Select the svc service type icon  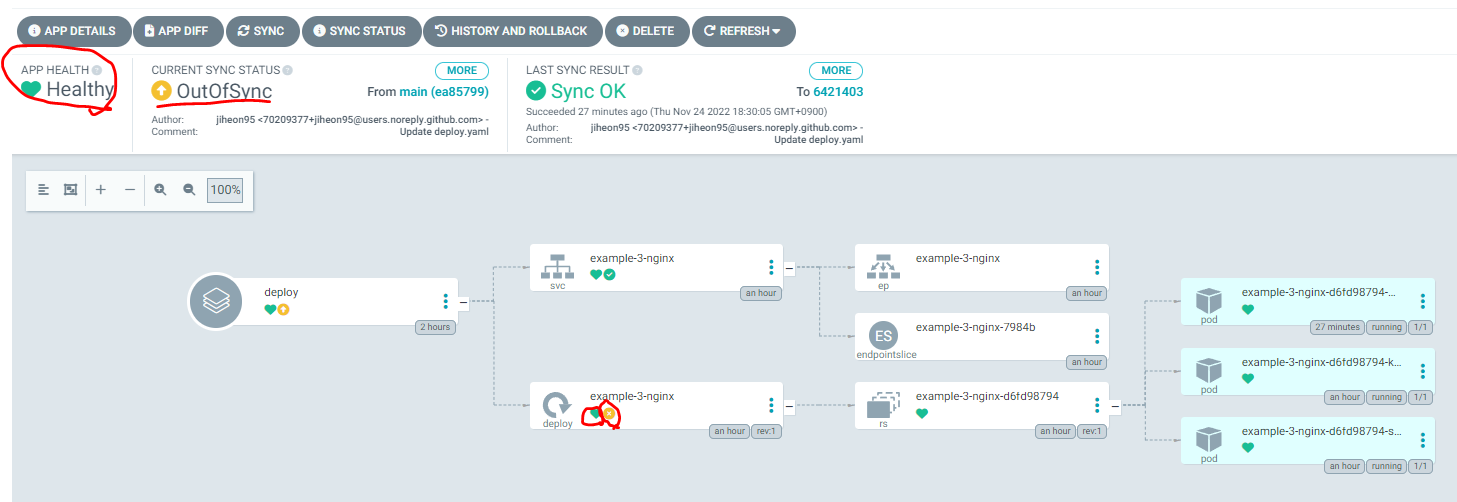click(x=558, y=268)
